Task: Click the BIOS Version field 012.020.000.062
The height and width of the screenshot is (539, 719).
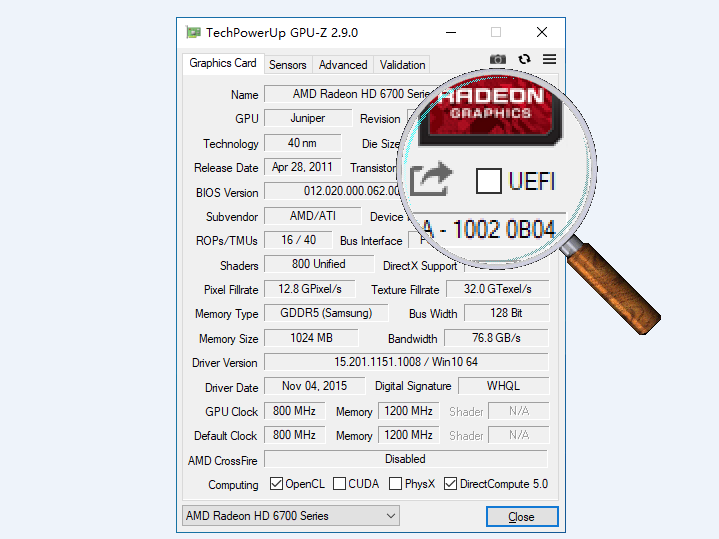Action: [x=334, y=191]
